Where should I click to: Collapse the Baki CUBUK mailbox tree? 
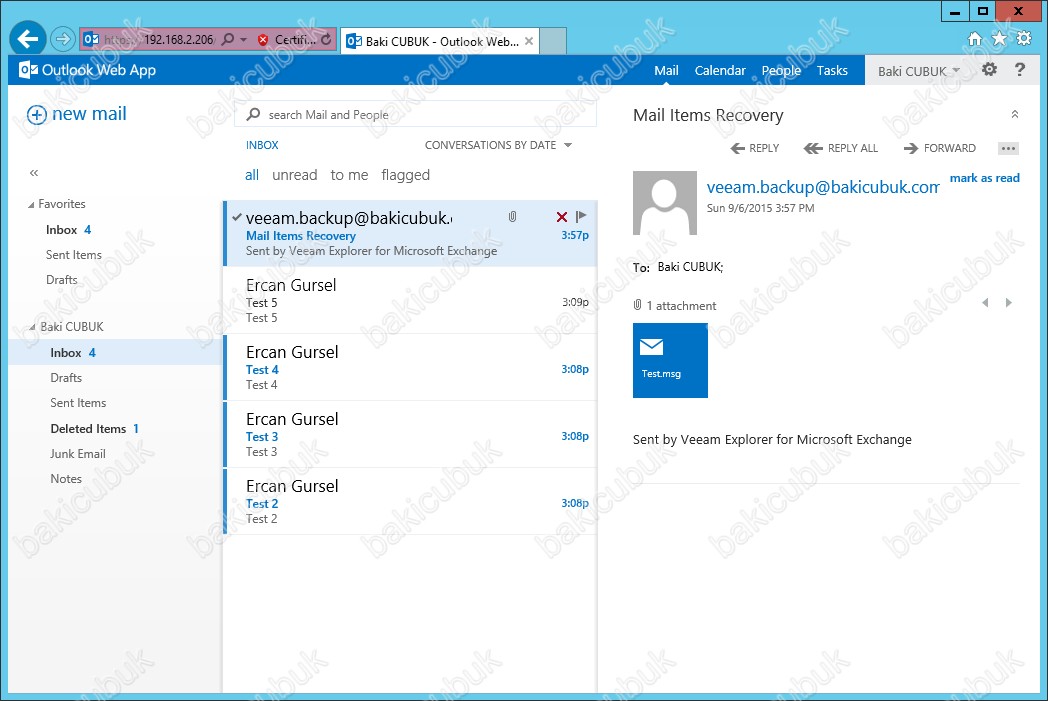pos(31,327)
